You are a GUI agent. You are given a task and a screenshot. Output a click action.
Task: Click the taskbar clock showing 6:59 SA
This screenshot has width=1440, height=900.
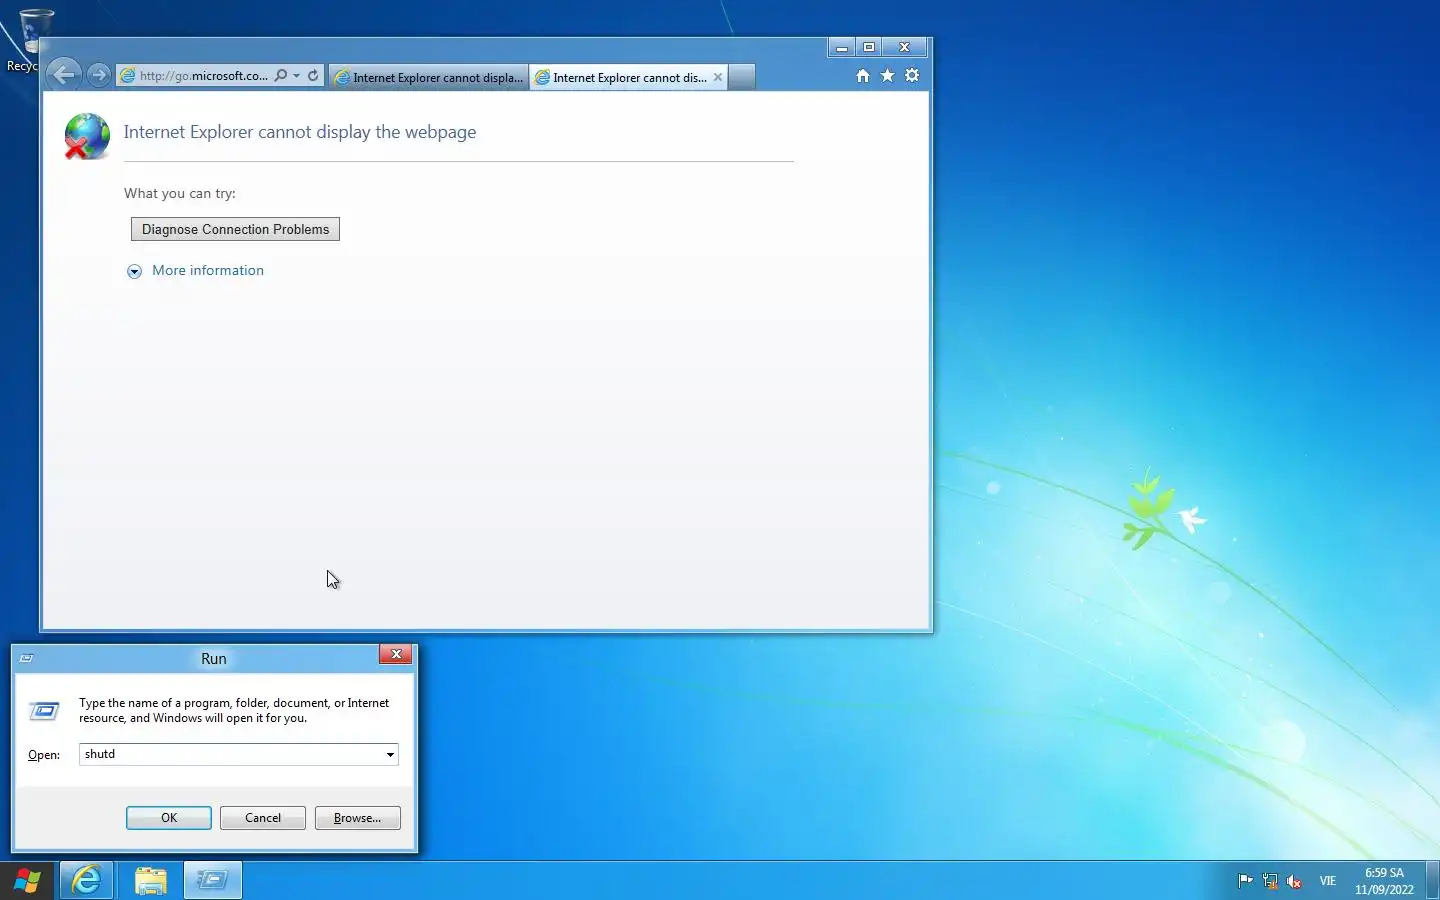(x=1384, y=881)
